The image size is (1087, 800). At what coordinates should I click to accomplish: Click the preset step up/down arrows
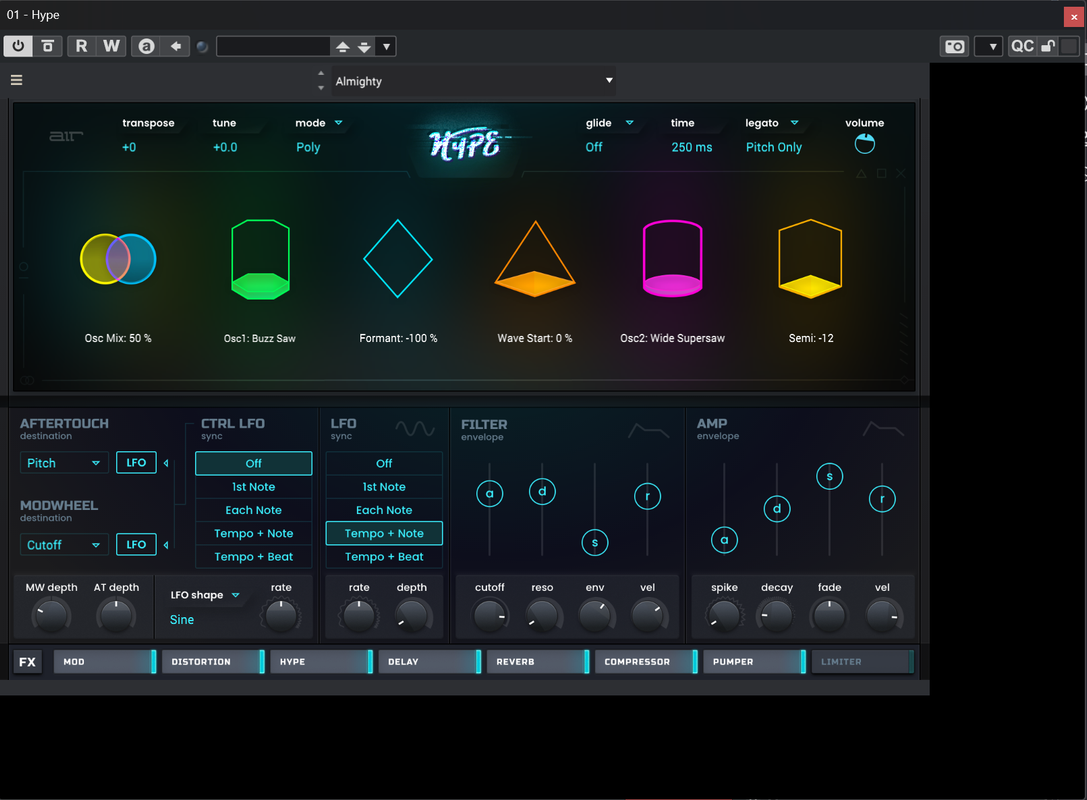click(x=321, y=80)
